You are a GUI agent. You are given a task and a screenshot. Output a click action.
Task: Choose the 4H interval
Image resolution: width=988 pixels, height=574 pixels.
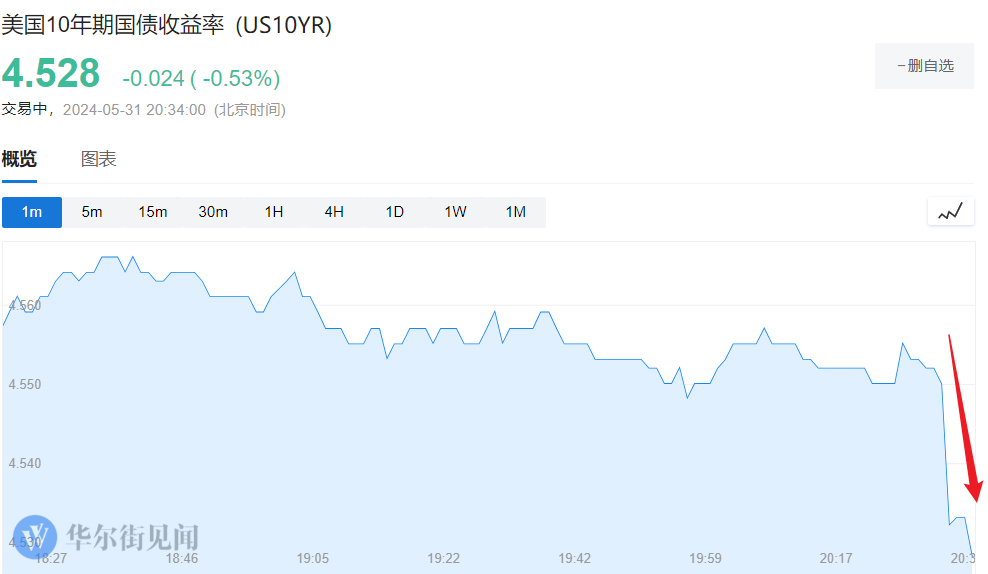[334, 212]
